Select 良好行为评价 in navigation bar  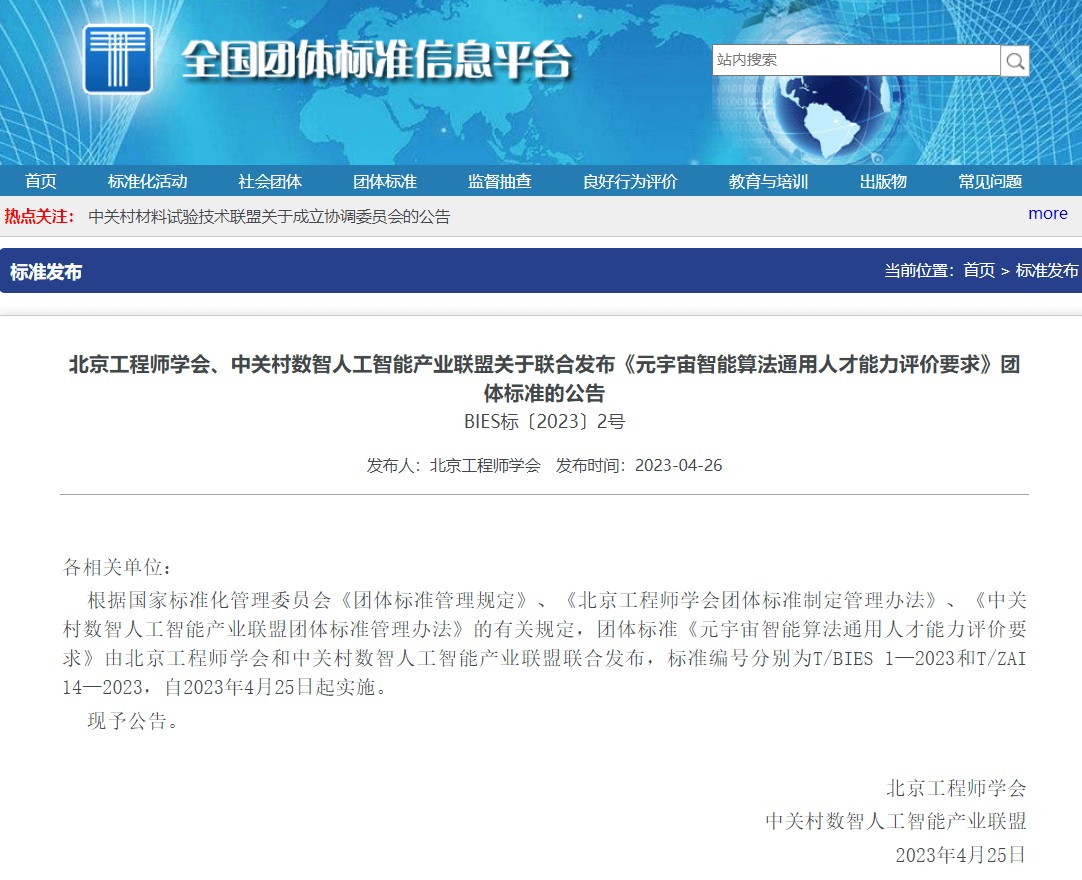point(630,181)
